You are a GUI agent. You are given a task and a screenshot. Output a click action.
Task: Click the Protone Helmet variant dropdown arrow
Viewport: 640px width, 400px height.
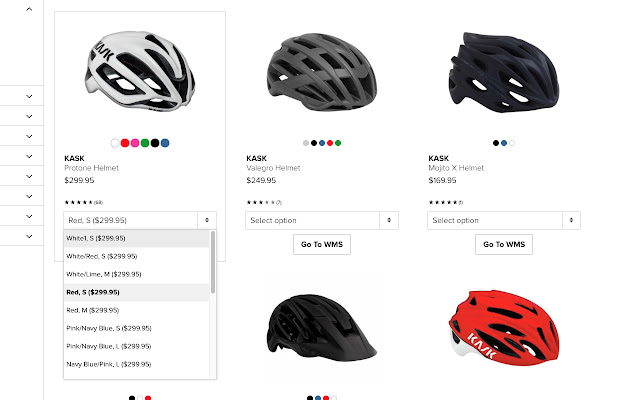pos(207,220)
